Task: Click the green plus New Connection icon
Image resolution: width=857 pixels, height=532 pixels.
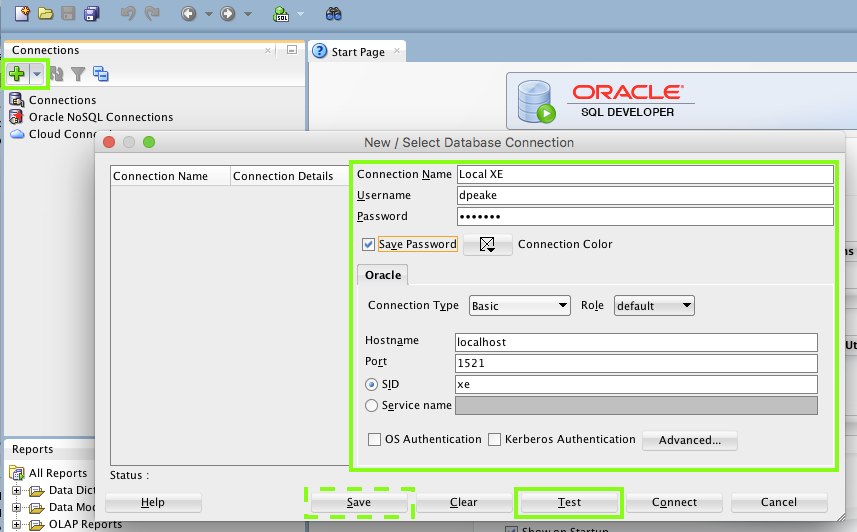Action: [x=17, y=73]
